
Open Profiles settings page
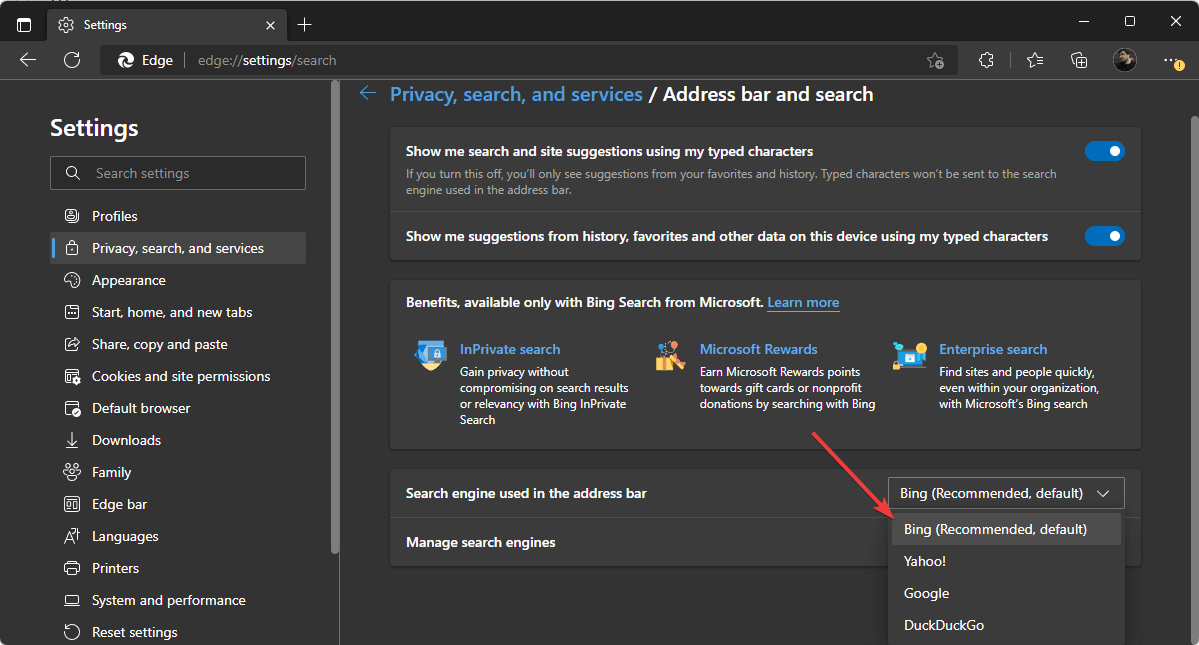click(x=178, y=216)
